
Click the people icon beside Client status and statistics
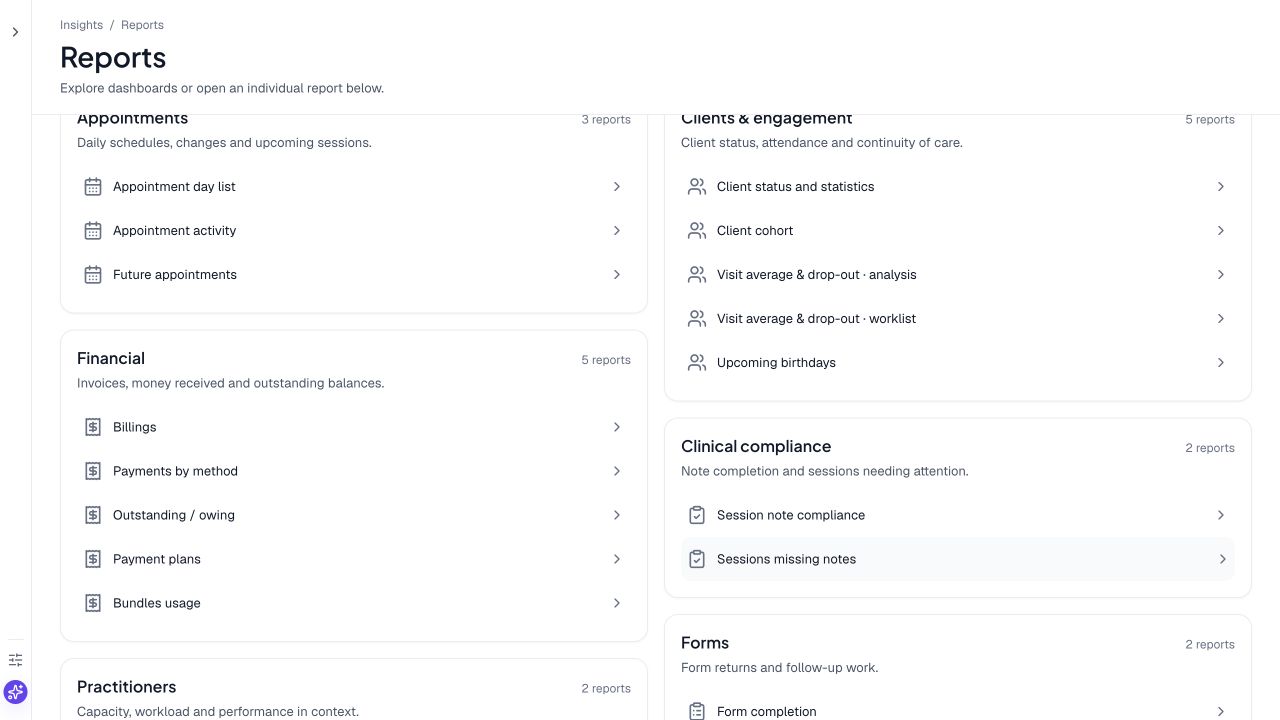(697, 187)
